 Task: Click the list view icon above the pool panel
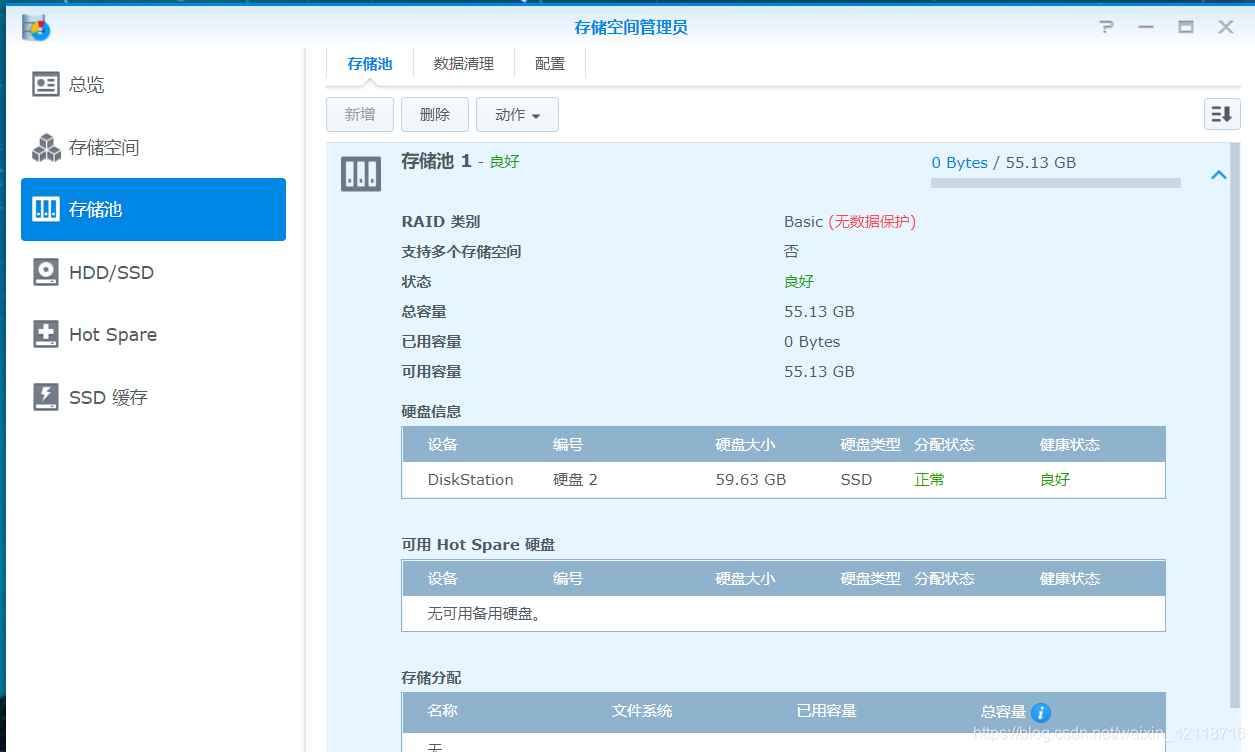[1221, 114]
